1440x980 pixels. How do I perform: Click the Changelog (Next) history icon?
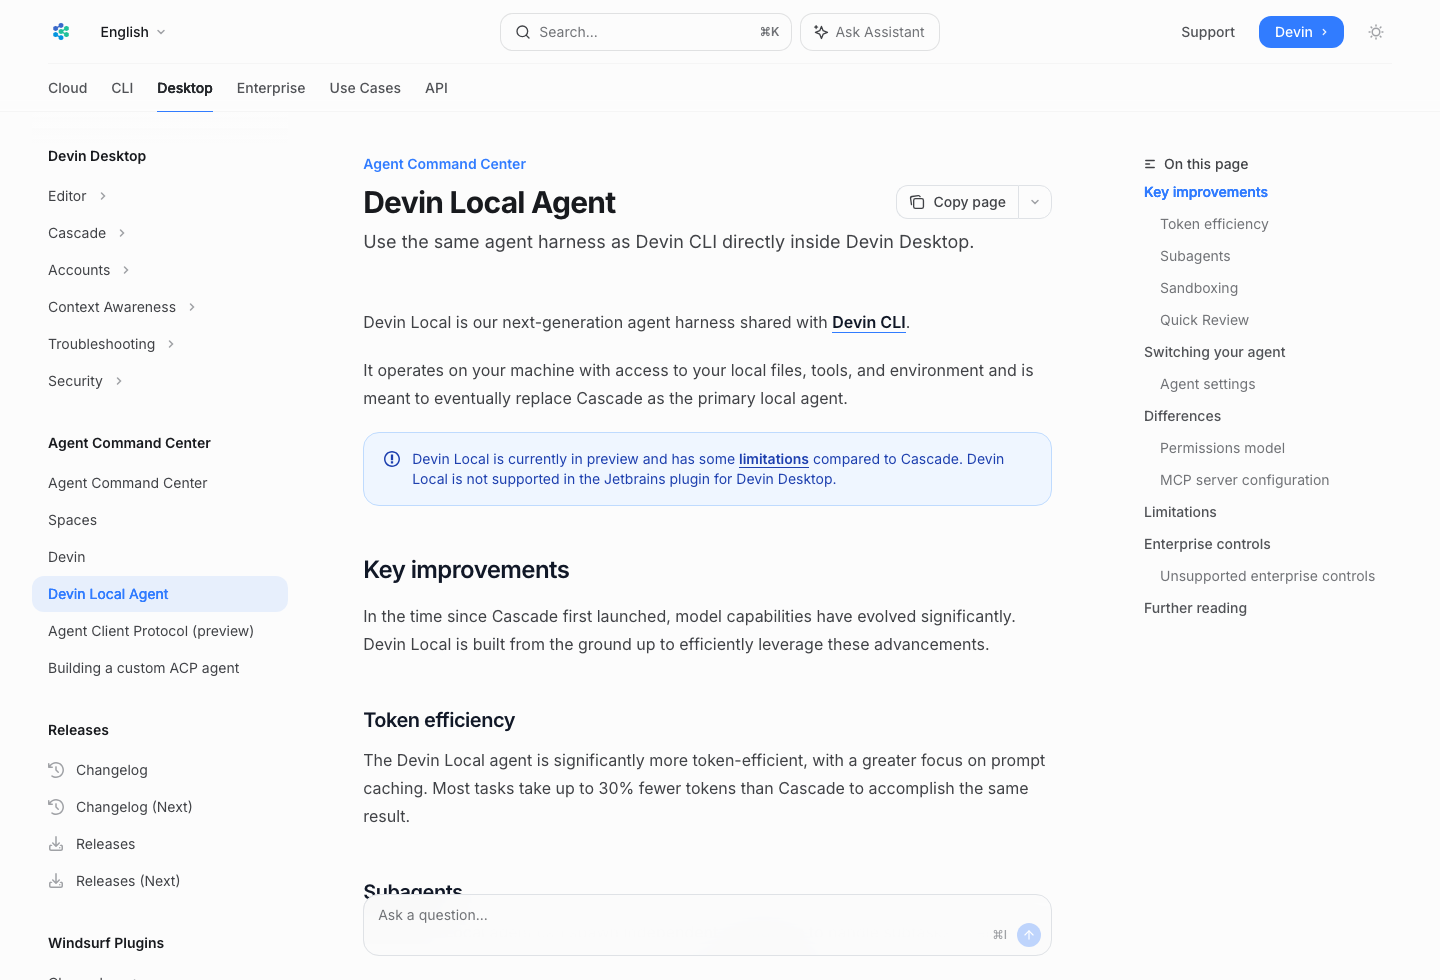click(x=56, y=807)
